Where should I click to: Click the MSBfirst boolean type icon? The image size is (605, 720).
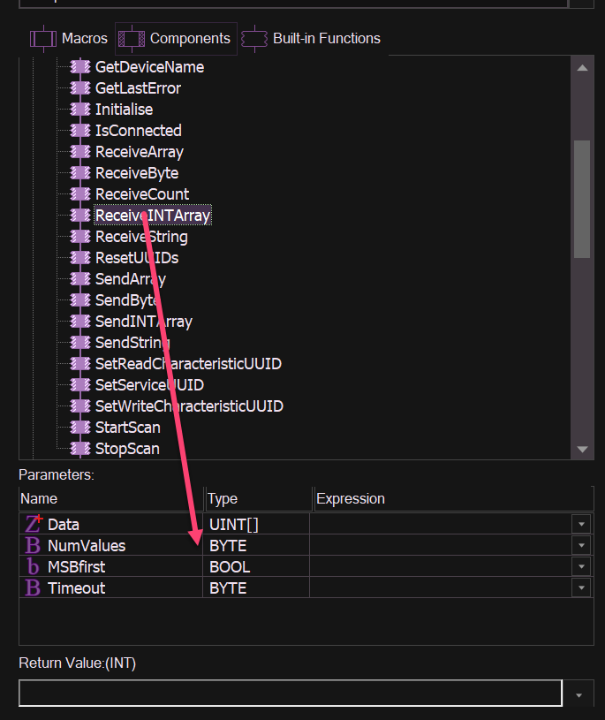(x=32, y=567)
